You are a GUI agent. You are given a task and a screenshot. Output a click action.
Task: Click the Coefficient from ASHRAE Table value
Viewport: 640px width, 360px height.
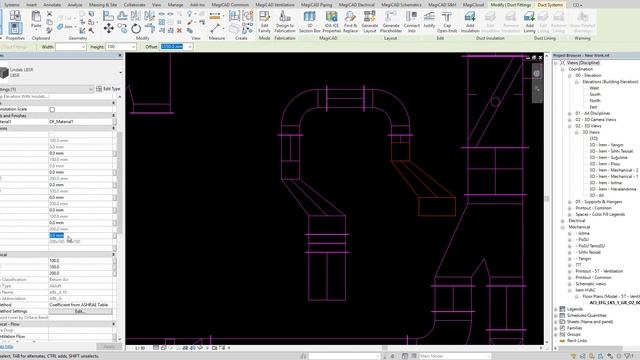point(79,305)
